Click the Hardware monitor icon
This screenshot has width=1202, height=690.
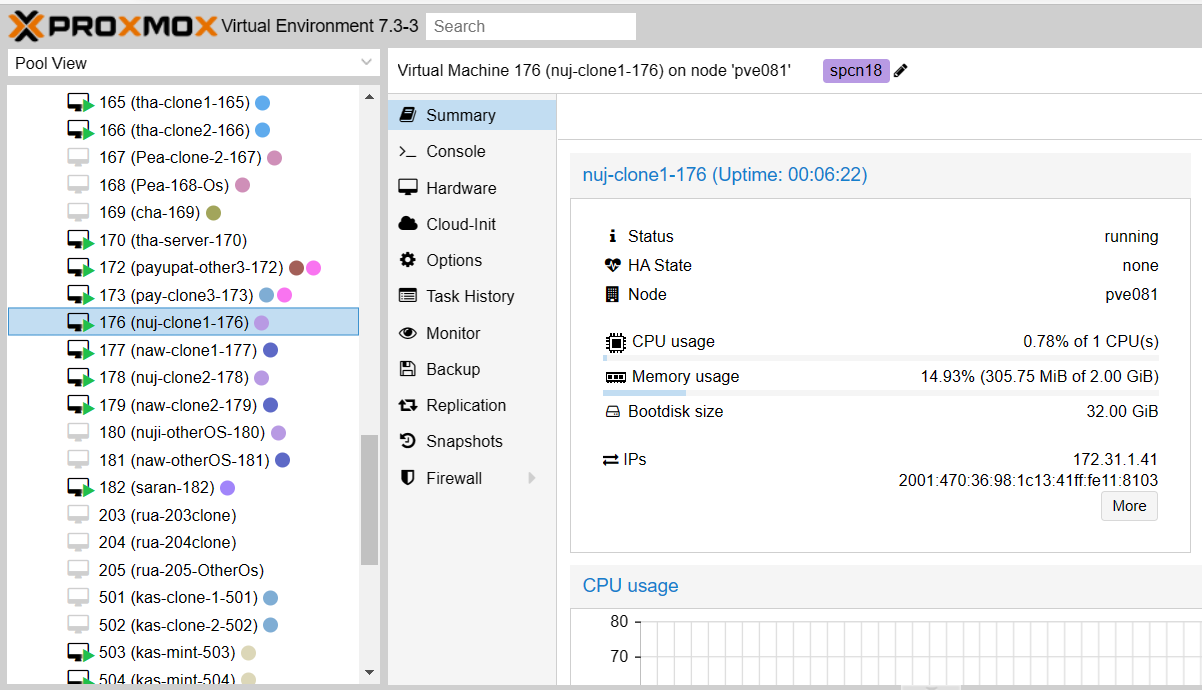click(407, 188)
